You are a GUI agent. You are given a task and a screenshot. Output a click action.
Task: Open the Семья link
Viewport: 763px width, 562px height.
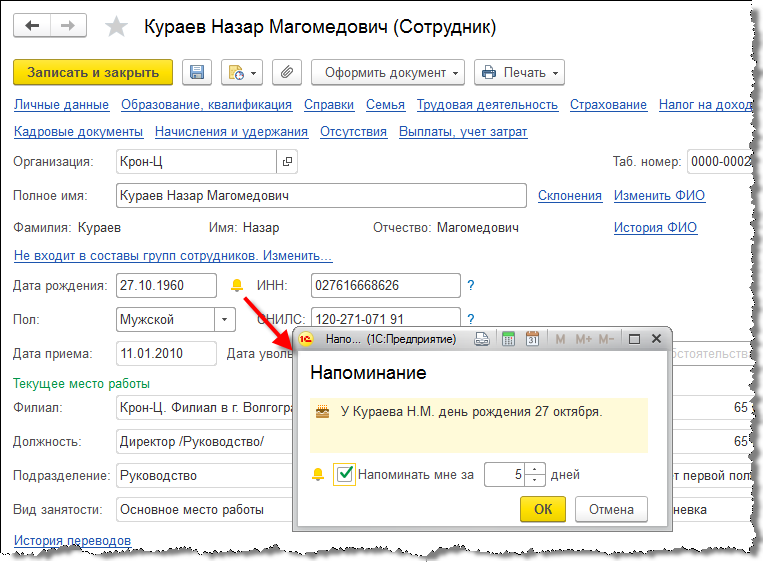[x=385, y=105]
